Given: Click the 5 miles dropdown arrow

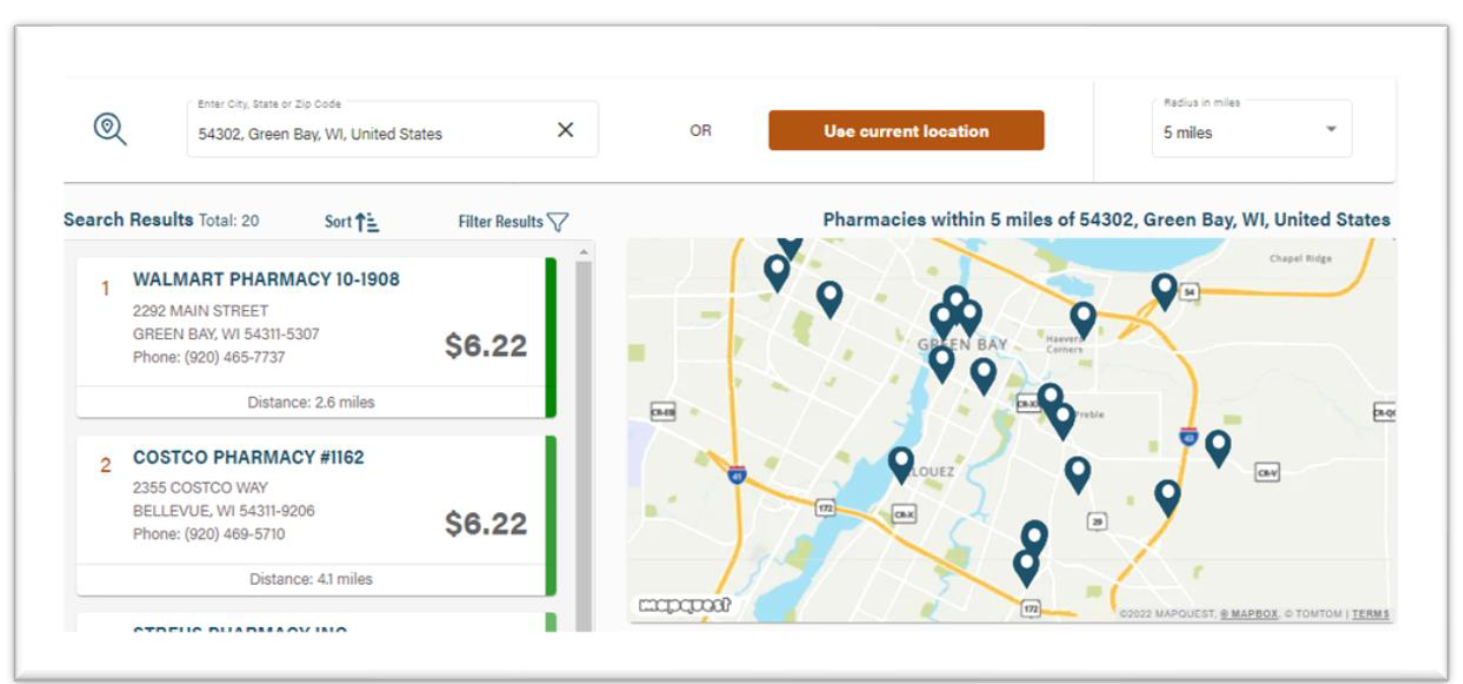Looking at the screenshot, I should click(1330, 130).
